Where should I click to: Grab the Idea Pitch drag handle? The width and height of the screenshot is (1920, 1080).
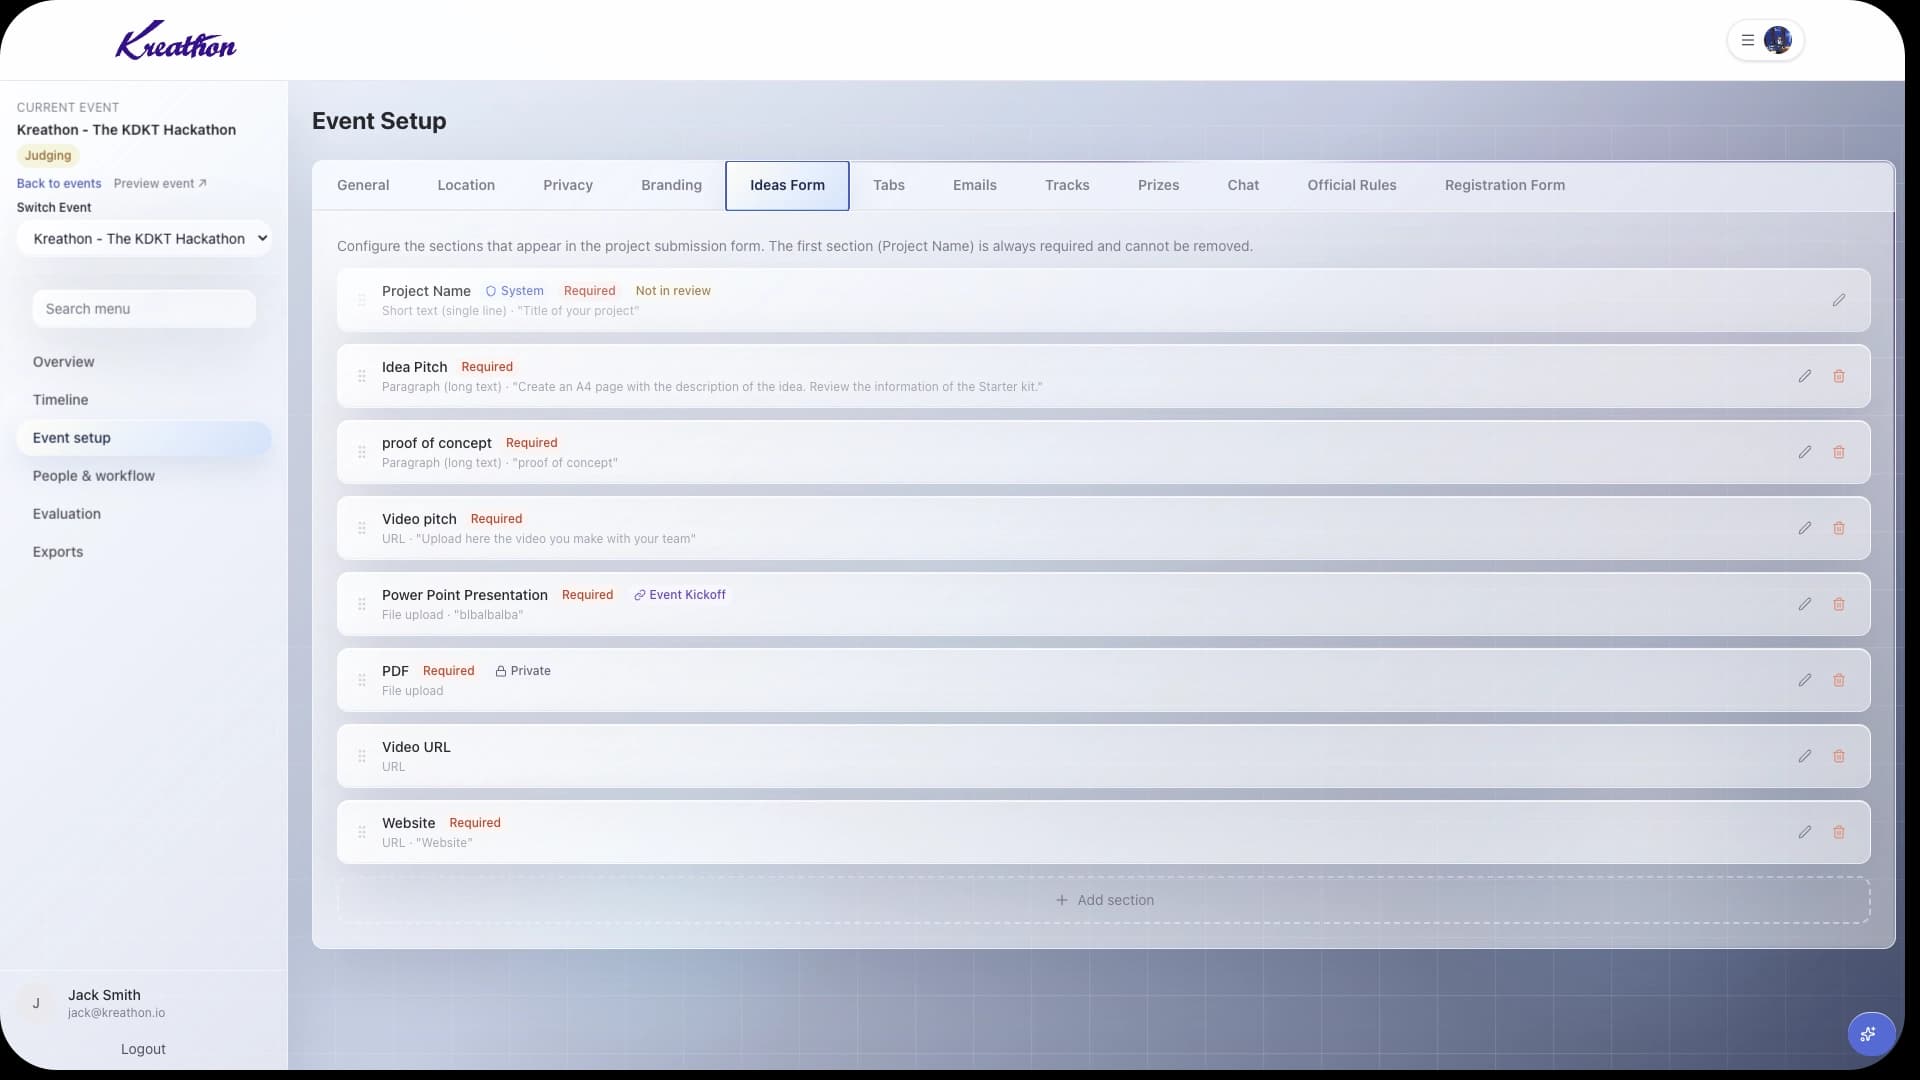[x=362, y=376]
